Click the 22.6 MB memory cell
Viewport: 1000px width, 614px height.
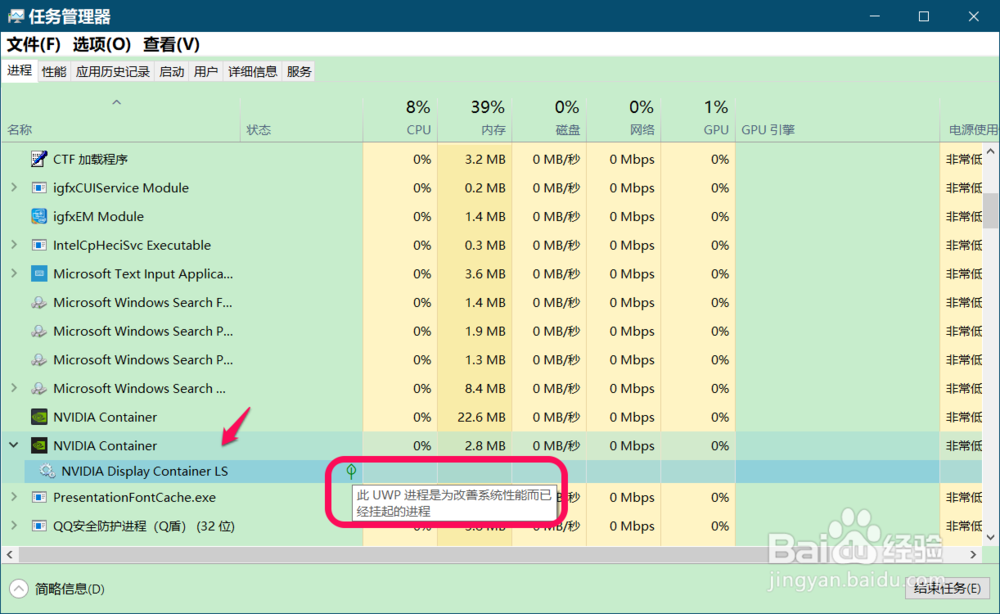point(474,417)
